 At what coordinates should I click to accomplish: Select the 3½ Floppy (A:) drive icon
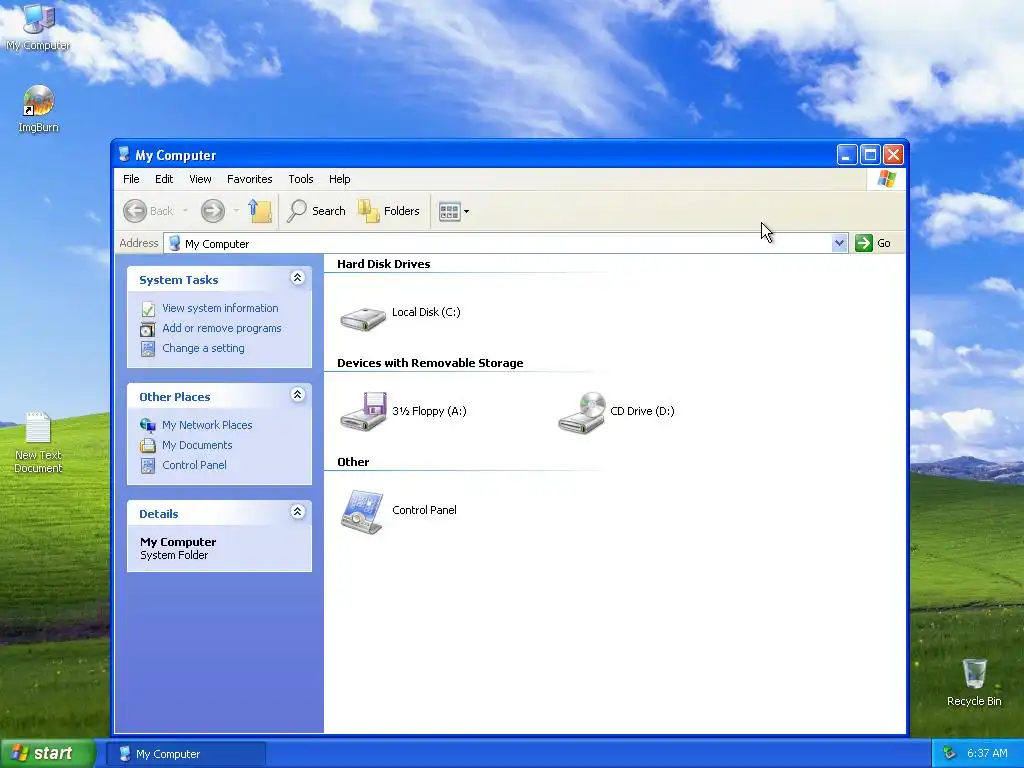(363, 411)
